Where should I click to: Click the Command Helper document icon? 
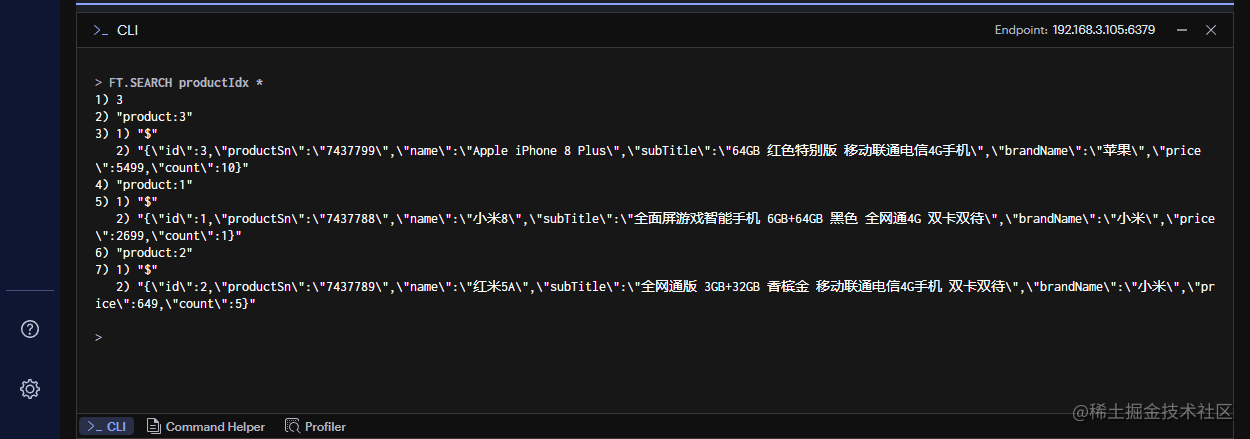click(153, 426)
